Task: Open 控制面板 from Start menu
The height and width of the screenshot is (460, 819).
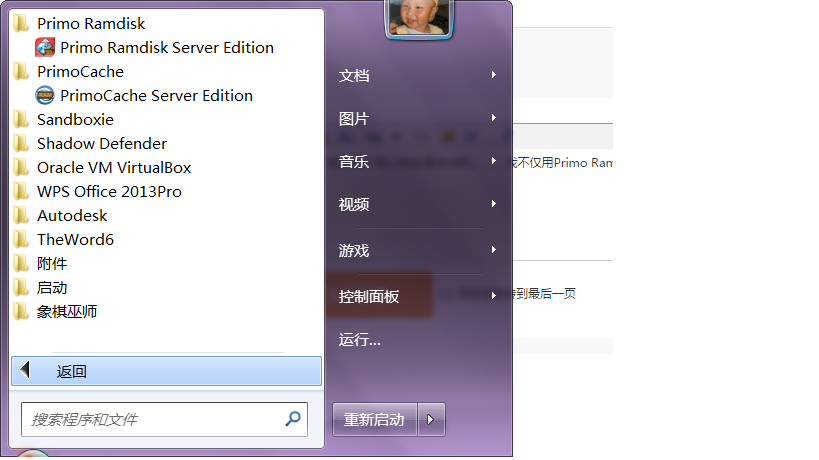Action: (369, 297)
